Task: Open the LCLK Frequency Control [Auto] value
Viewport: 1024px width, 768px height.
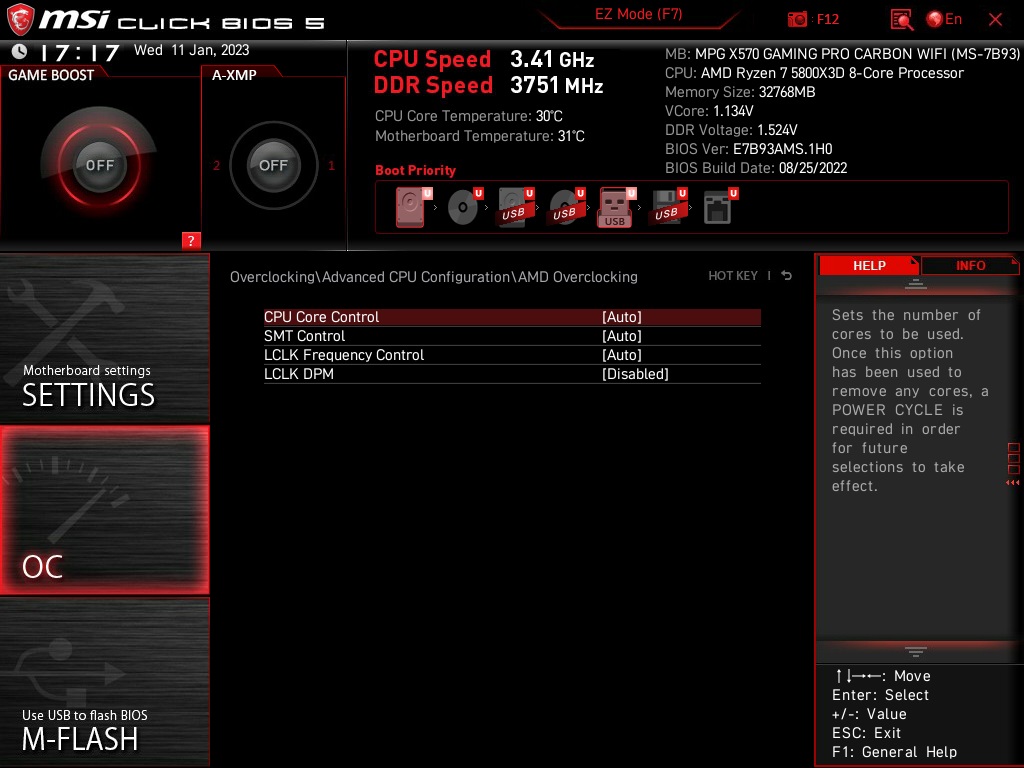Action: [x=622, y=355]
